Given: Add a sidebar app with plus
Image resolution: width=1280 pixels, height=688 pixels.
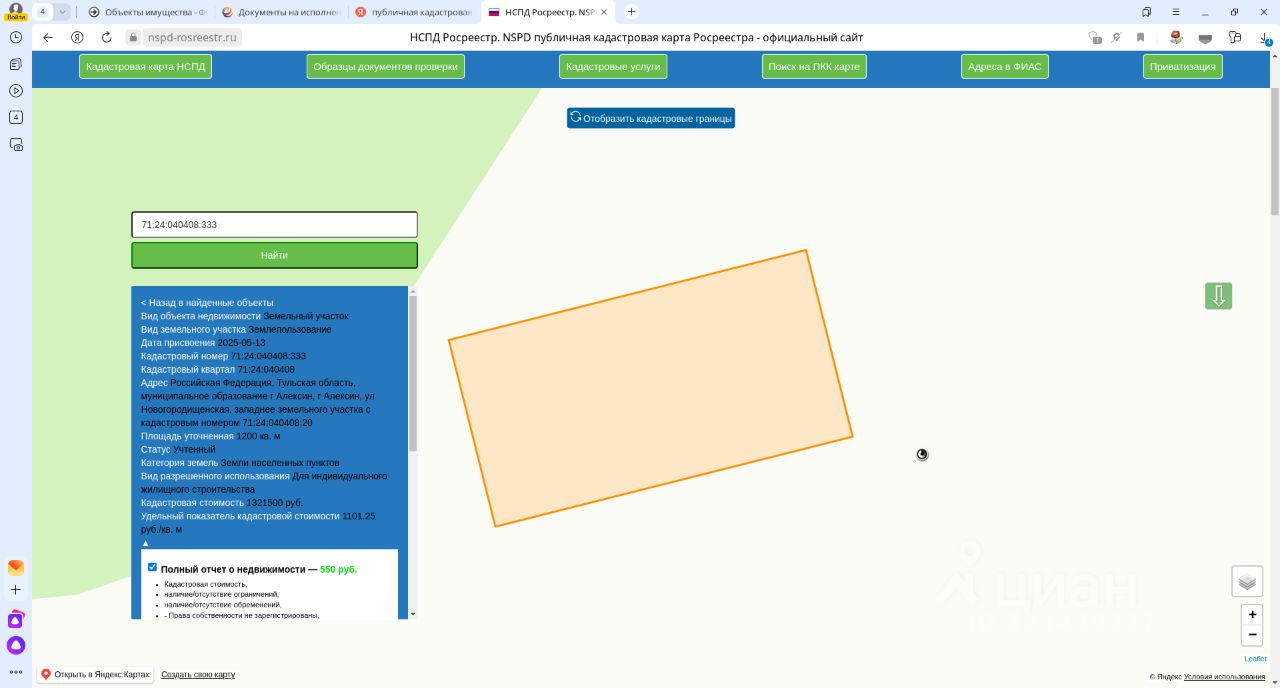Looking at the screenshot, I should click(x=15, y=590).
